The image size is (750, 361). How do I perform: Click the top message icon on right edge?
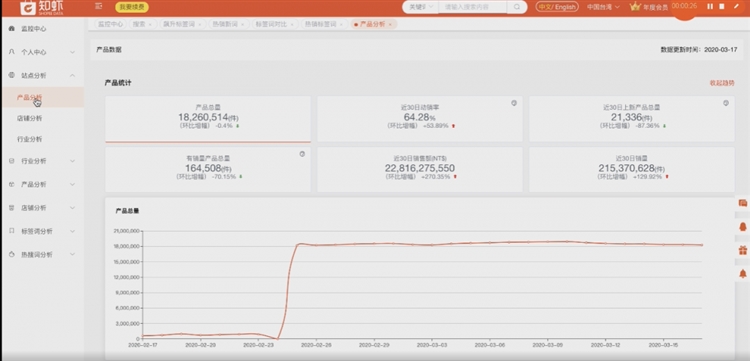743,203
